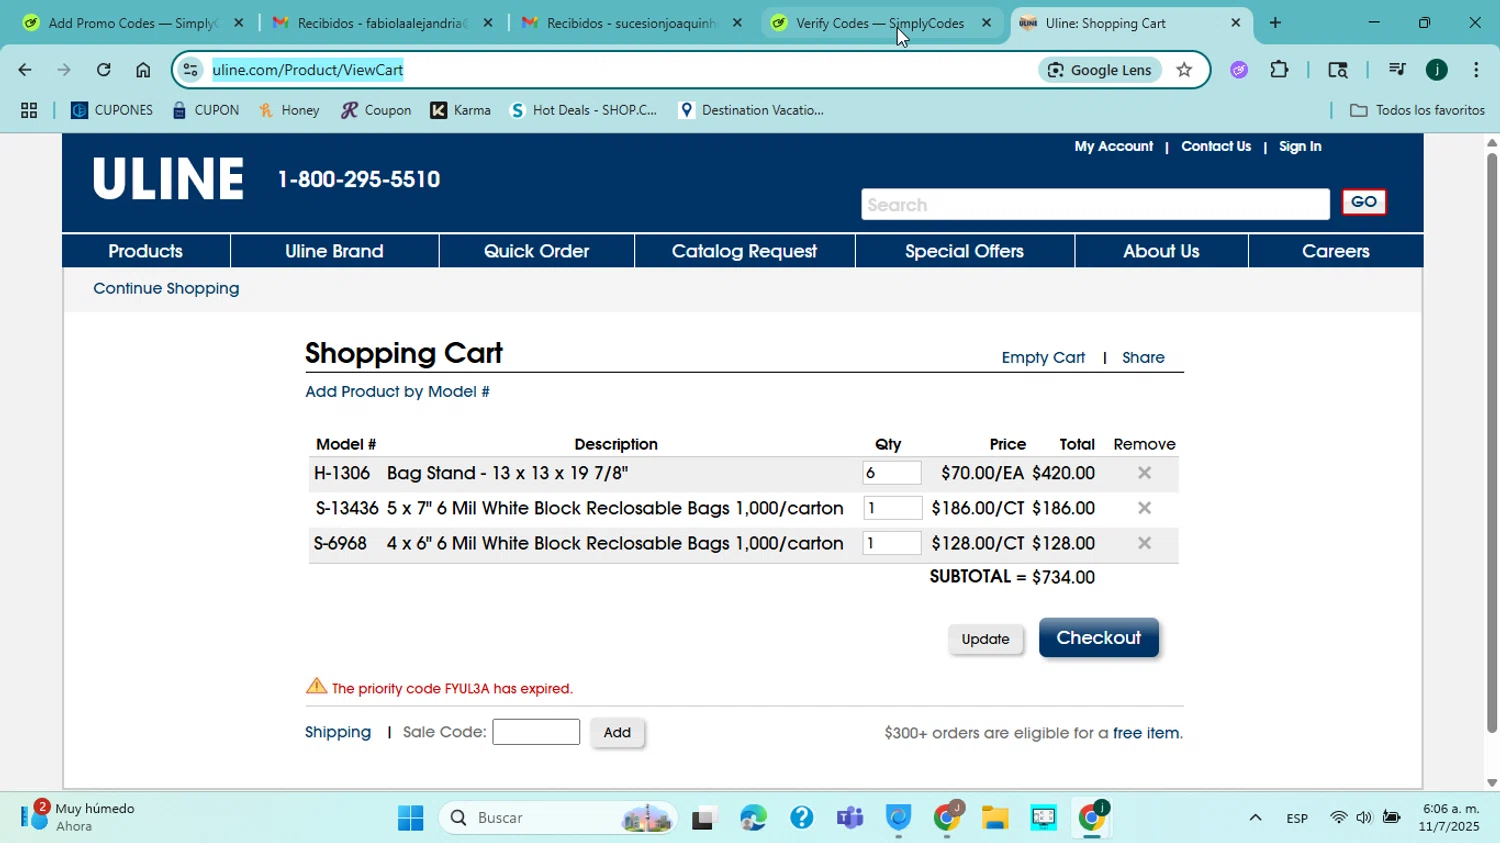
Task: Open the Windows Start menu
Action: 410,818
